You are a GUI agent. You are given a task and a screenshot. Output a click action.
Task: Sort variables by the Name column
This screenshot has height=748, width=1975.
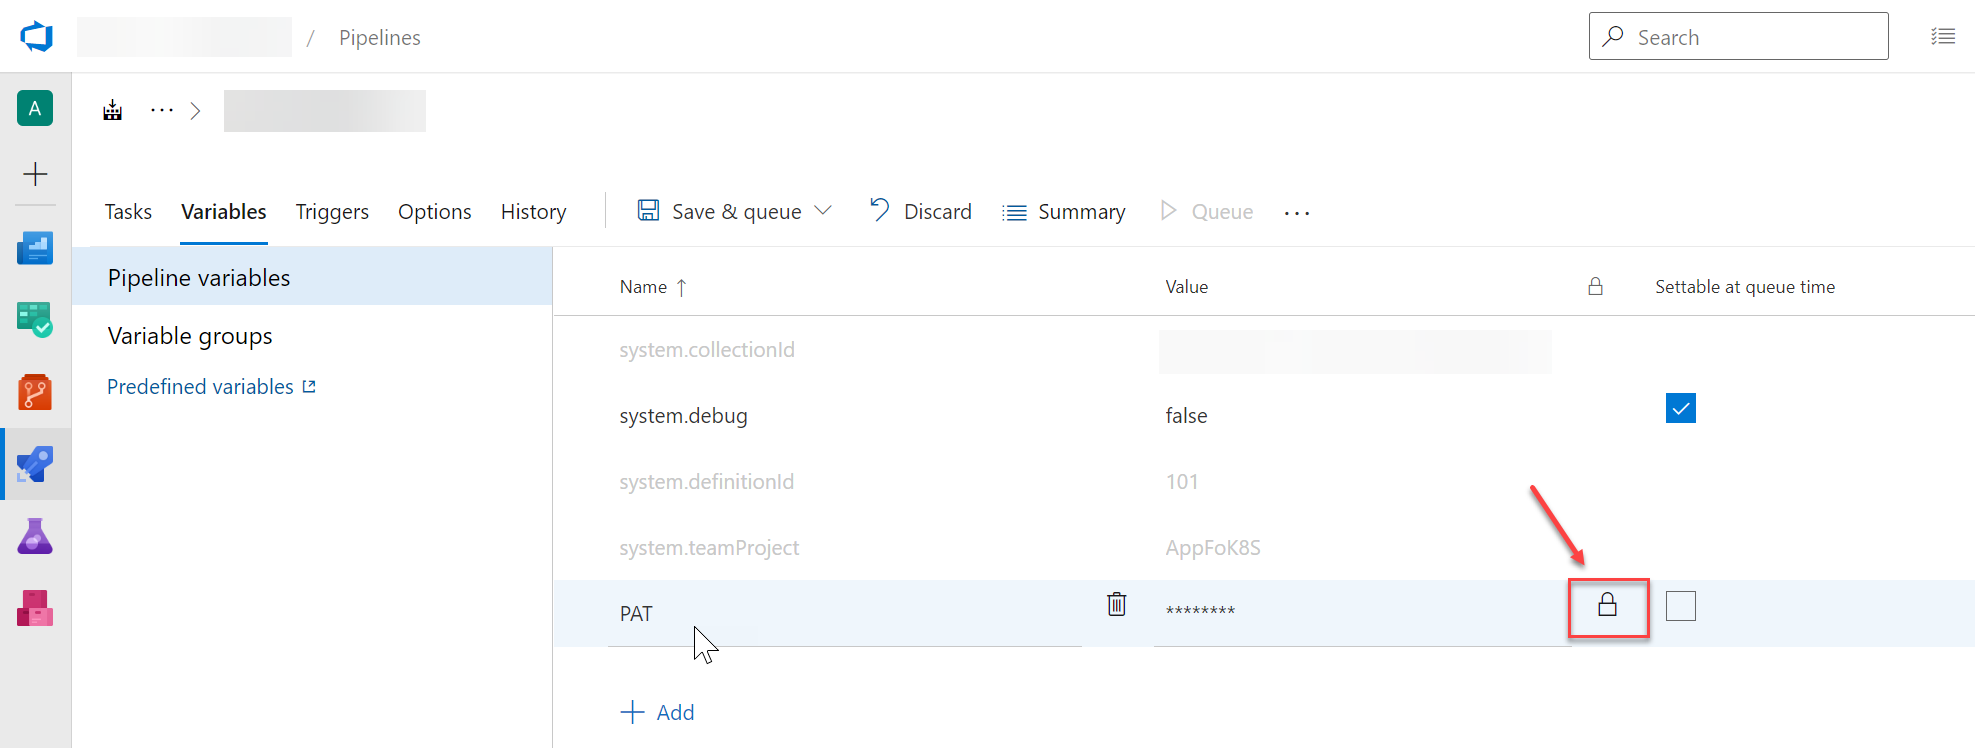653,287
